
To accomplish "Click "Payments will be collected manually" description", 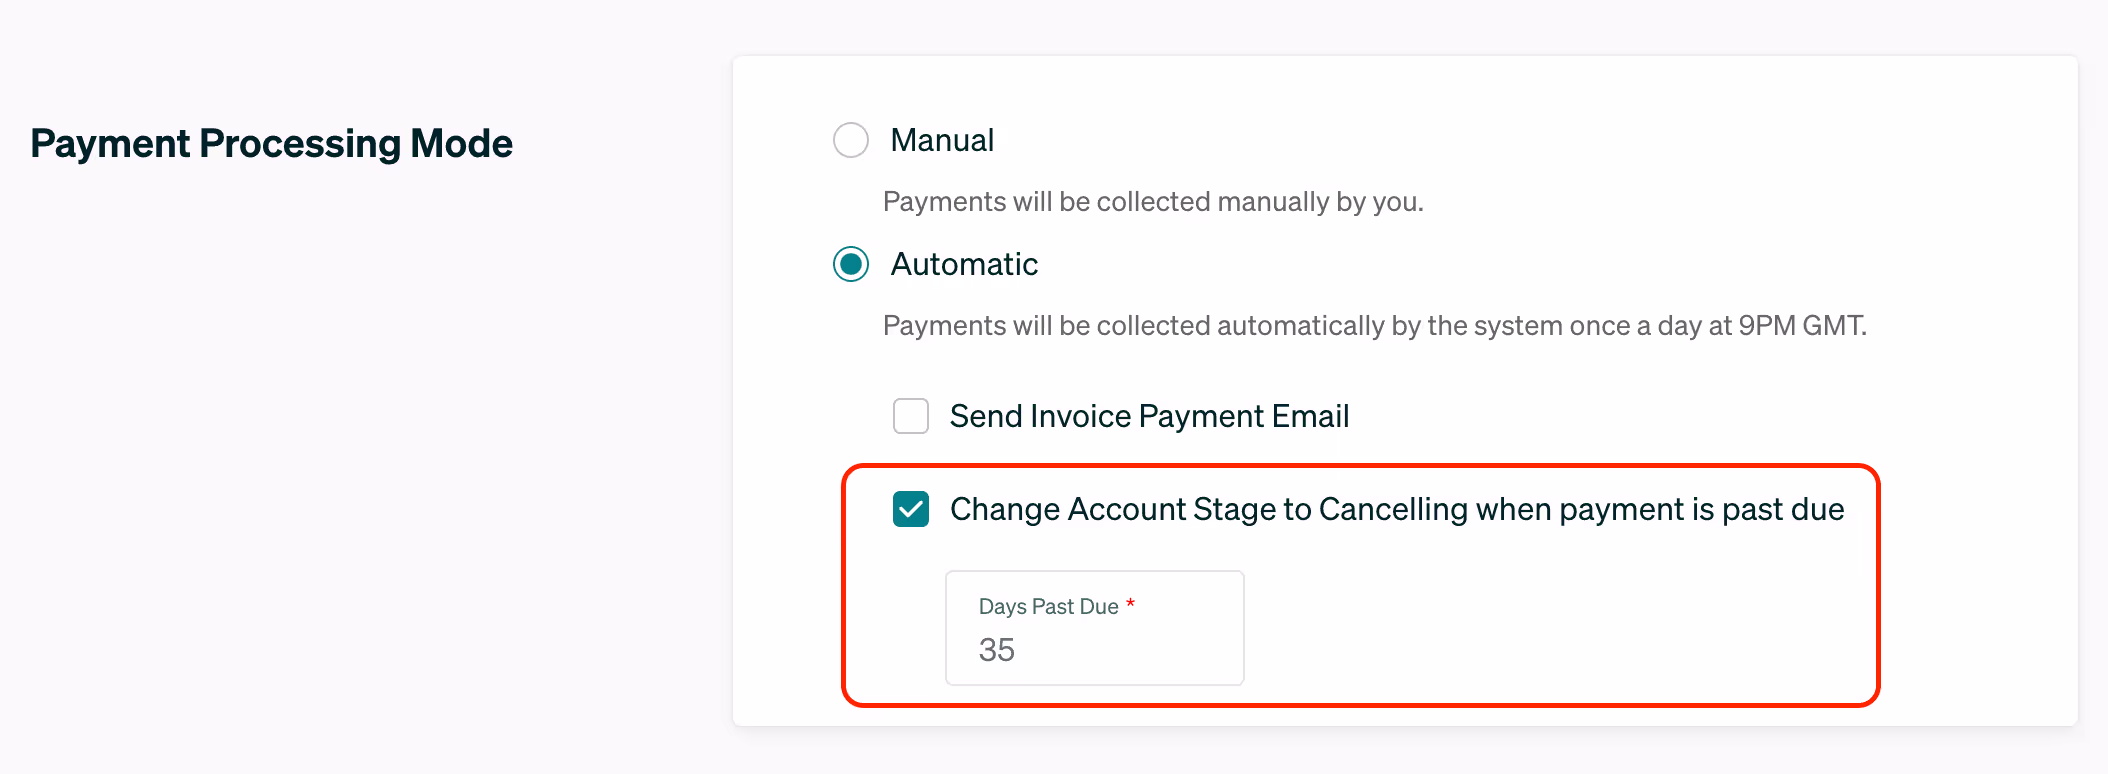I will (x=1153, y=202).
